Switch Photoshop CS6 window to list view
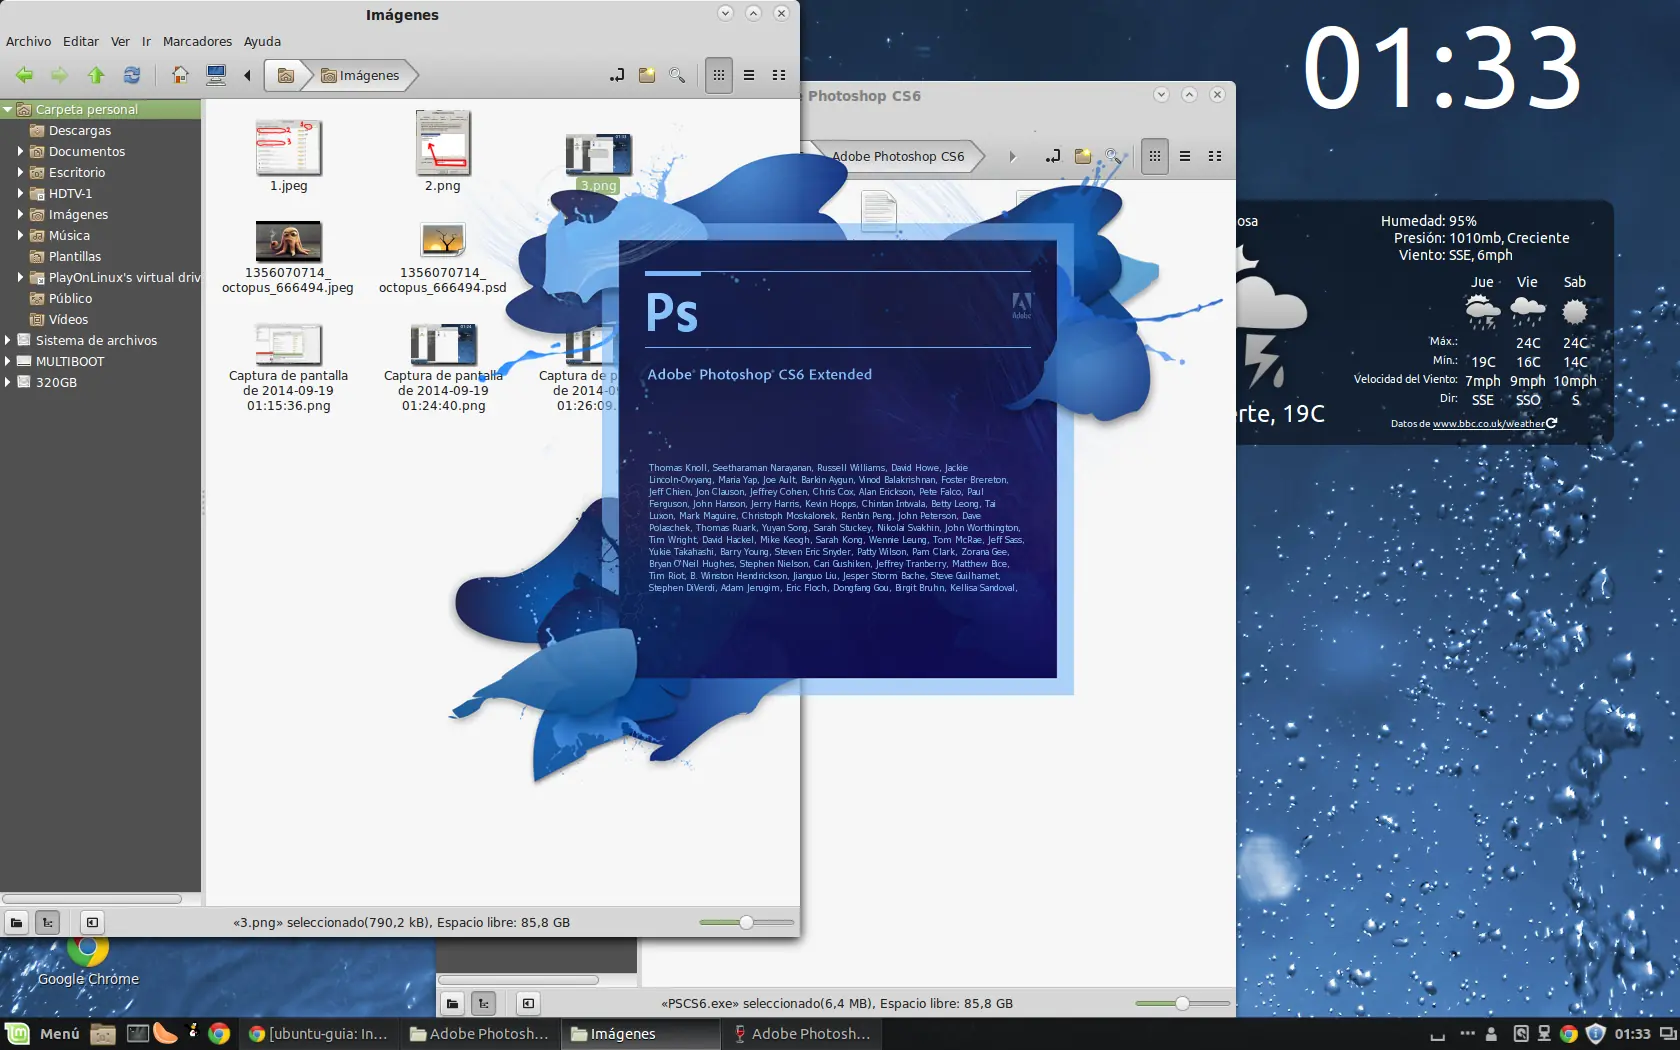Image resolution: width=1680 pixels, height=1050 pixels. 1185,156
